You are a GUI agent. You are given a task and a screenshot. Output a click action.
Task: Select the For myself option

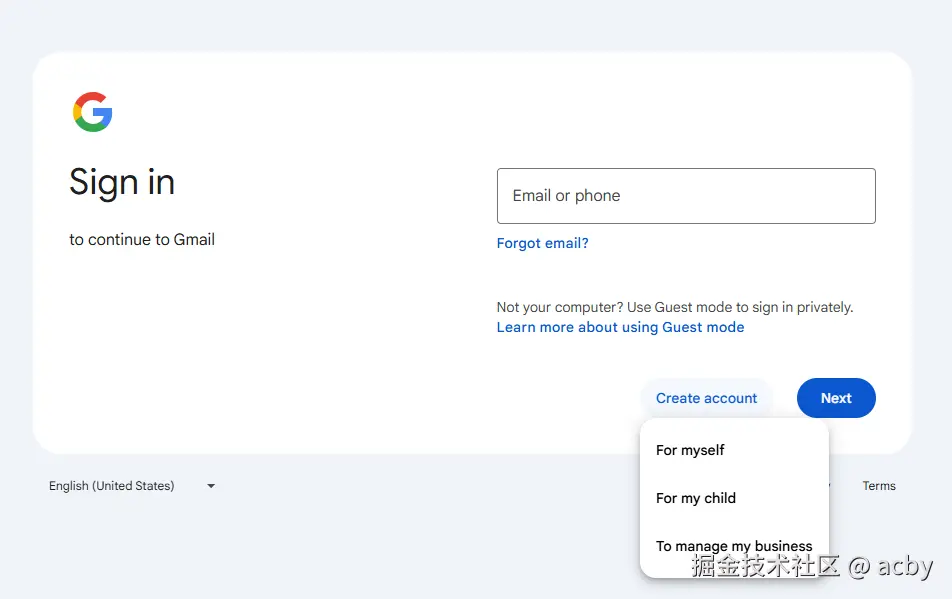[x=690, y=450]
